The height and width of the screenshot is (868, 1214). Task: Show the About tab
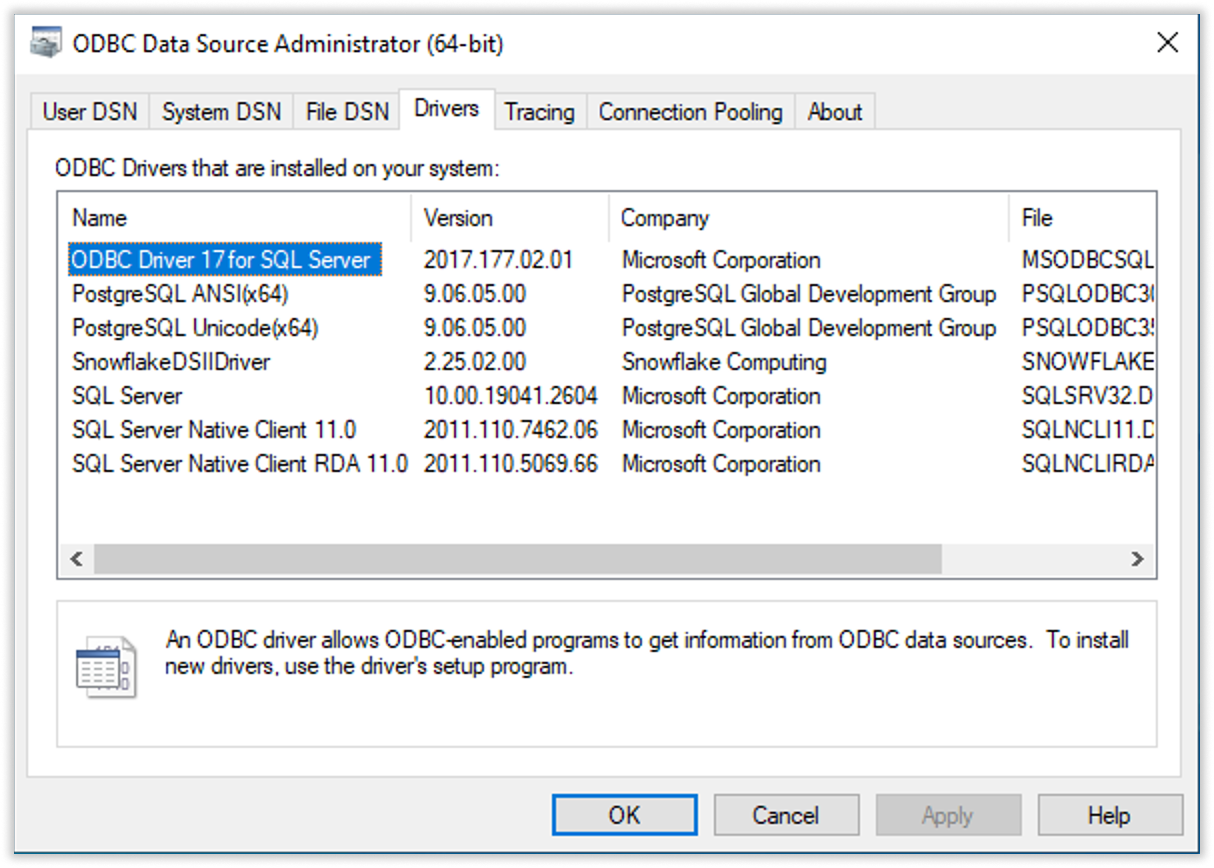pyautogui.click(x=835, y=112)
